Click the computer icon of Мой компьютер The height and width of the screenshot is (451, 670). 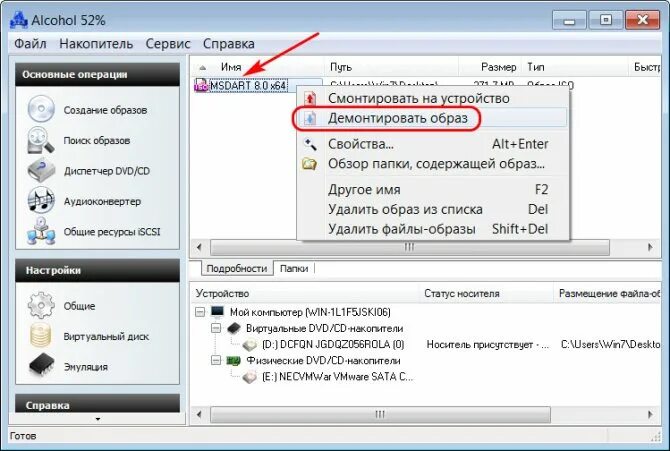217,312
